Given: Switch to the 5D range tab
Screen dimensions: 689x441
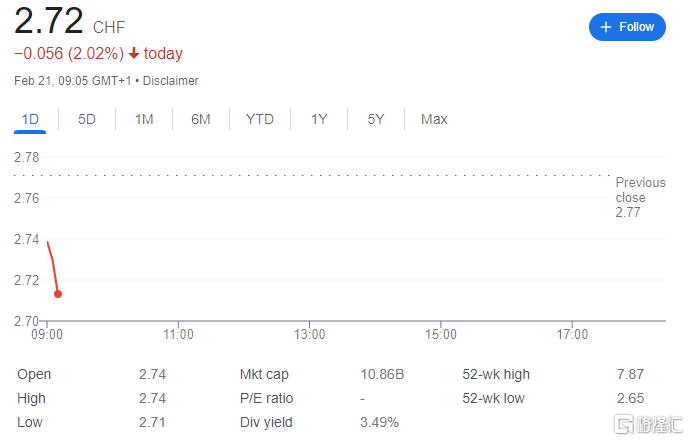Looking at the screenshot, I should 87,119.
